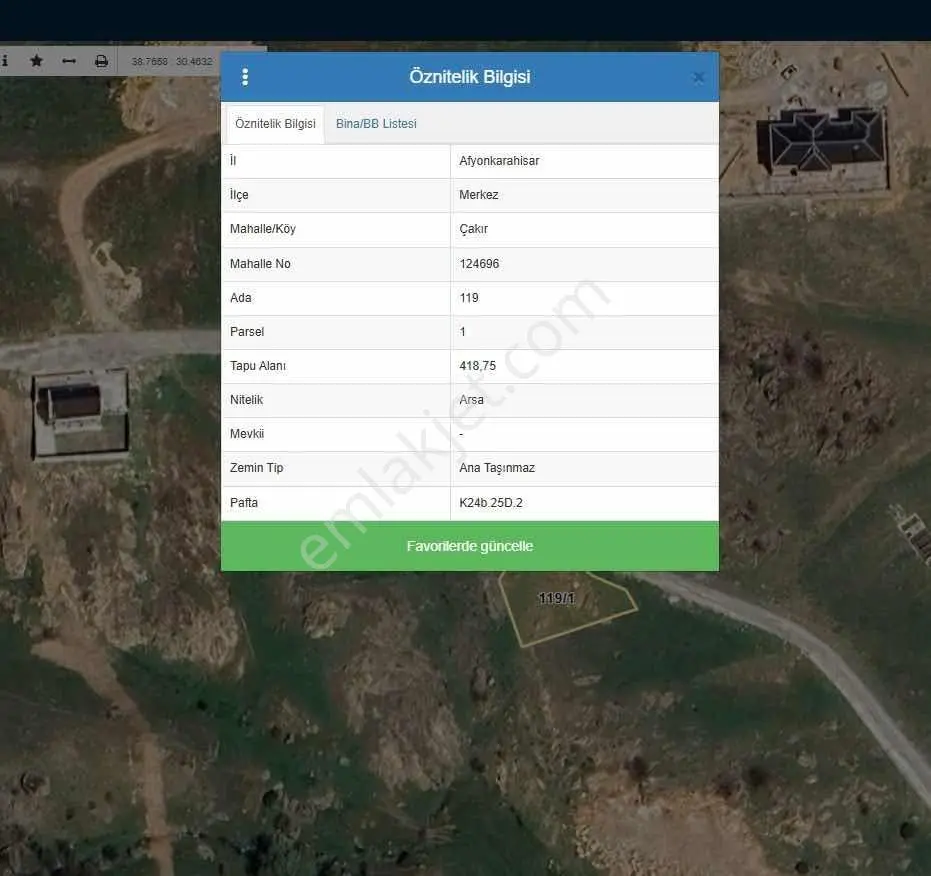Open the Bina/BB Listesi tab
Screen dimensions: 931x876
tap(376, 124)
